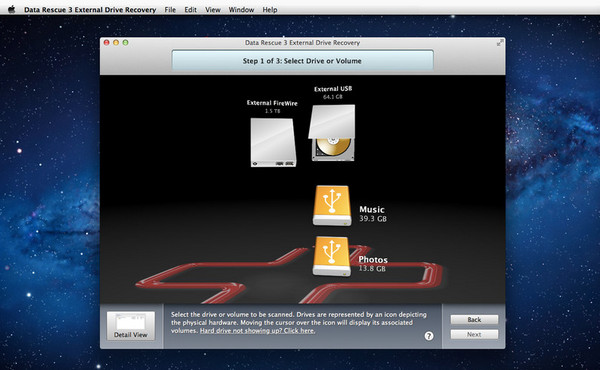600x370 pixels.
Task: Switch to Detail View
Action: coord(130,326)
